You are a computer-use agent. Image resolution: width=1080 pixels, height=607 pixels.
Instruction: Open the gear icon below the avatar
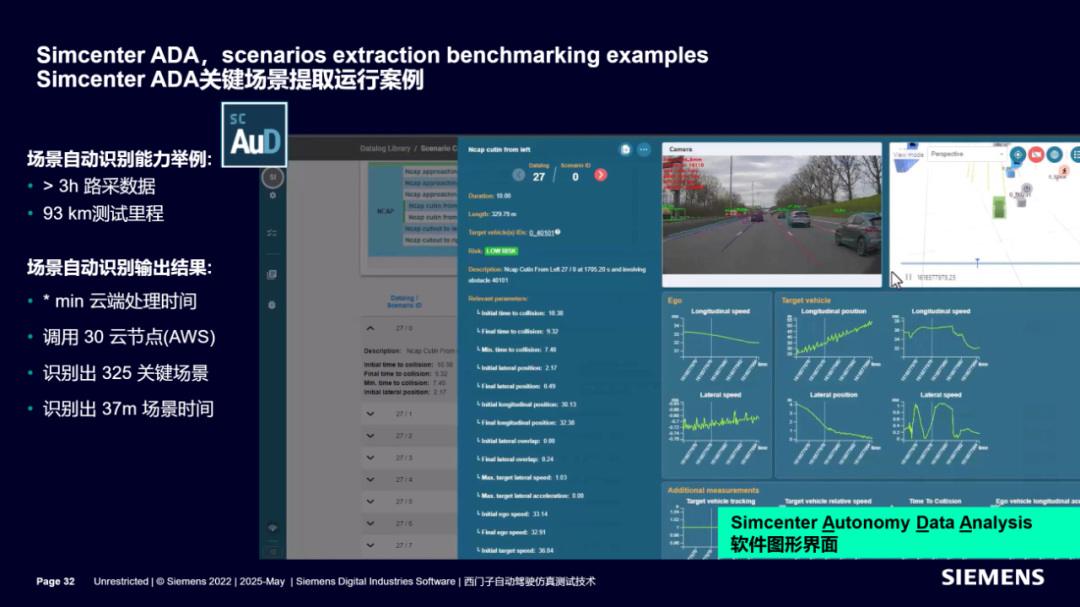click(x=273, y=196)
